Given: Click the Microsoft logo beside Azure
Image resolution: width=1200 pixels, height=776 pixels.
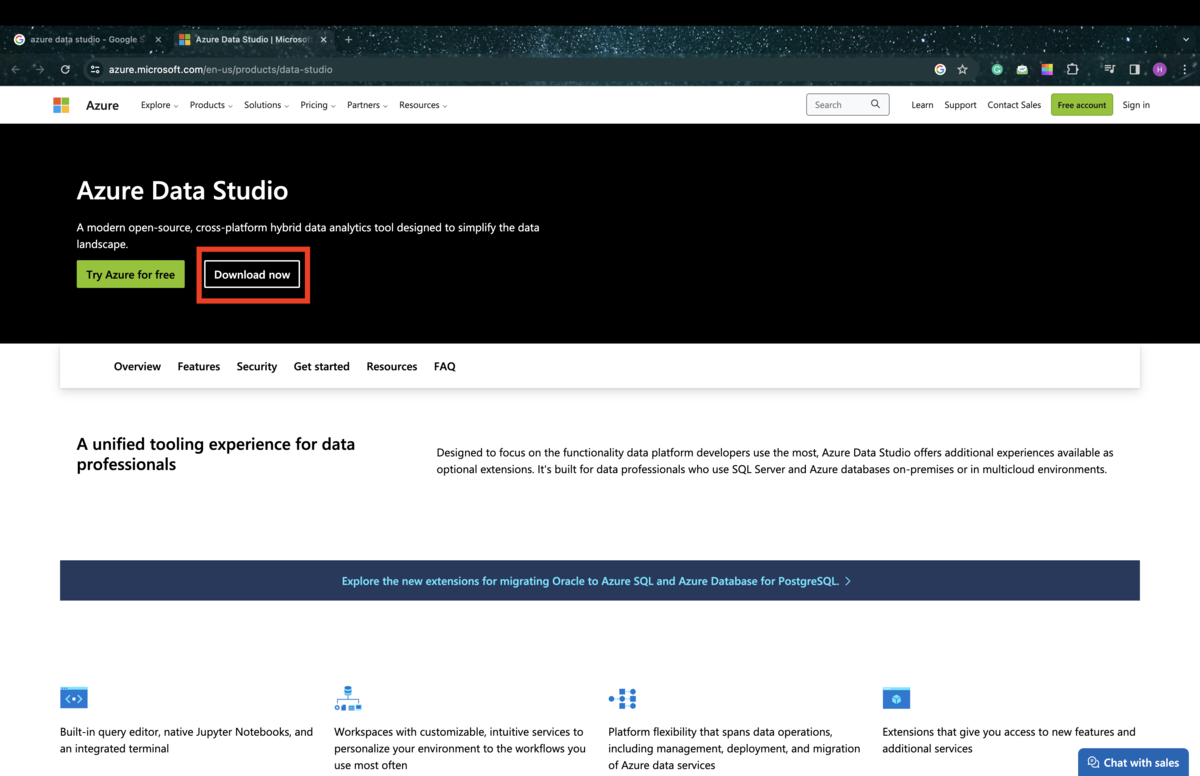Looking at the screenshot, I should pos(60,104).
